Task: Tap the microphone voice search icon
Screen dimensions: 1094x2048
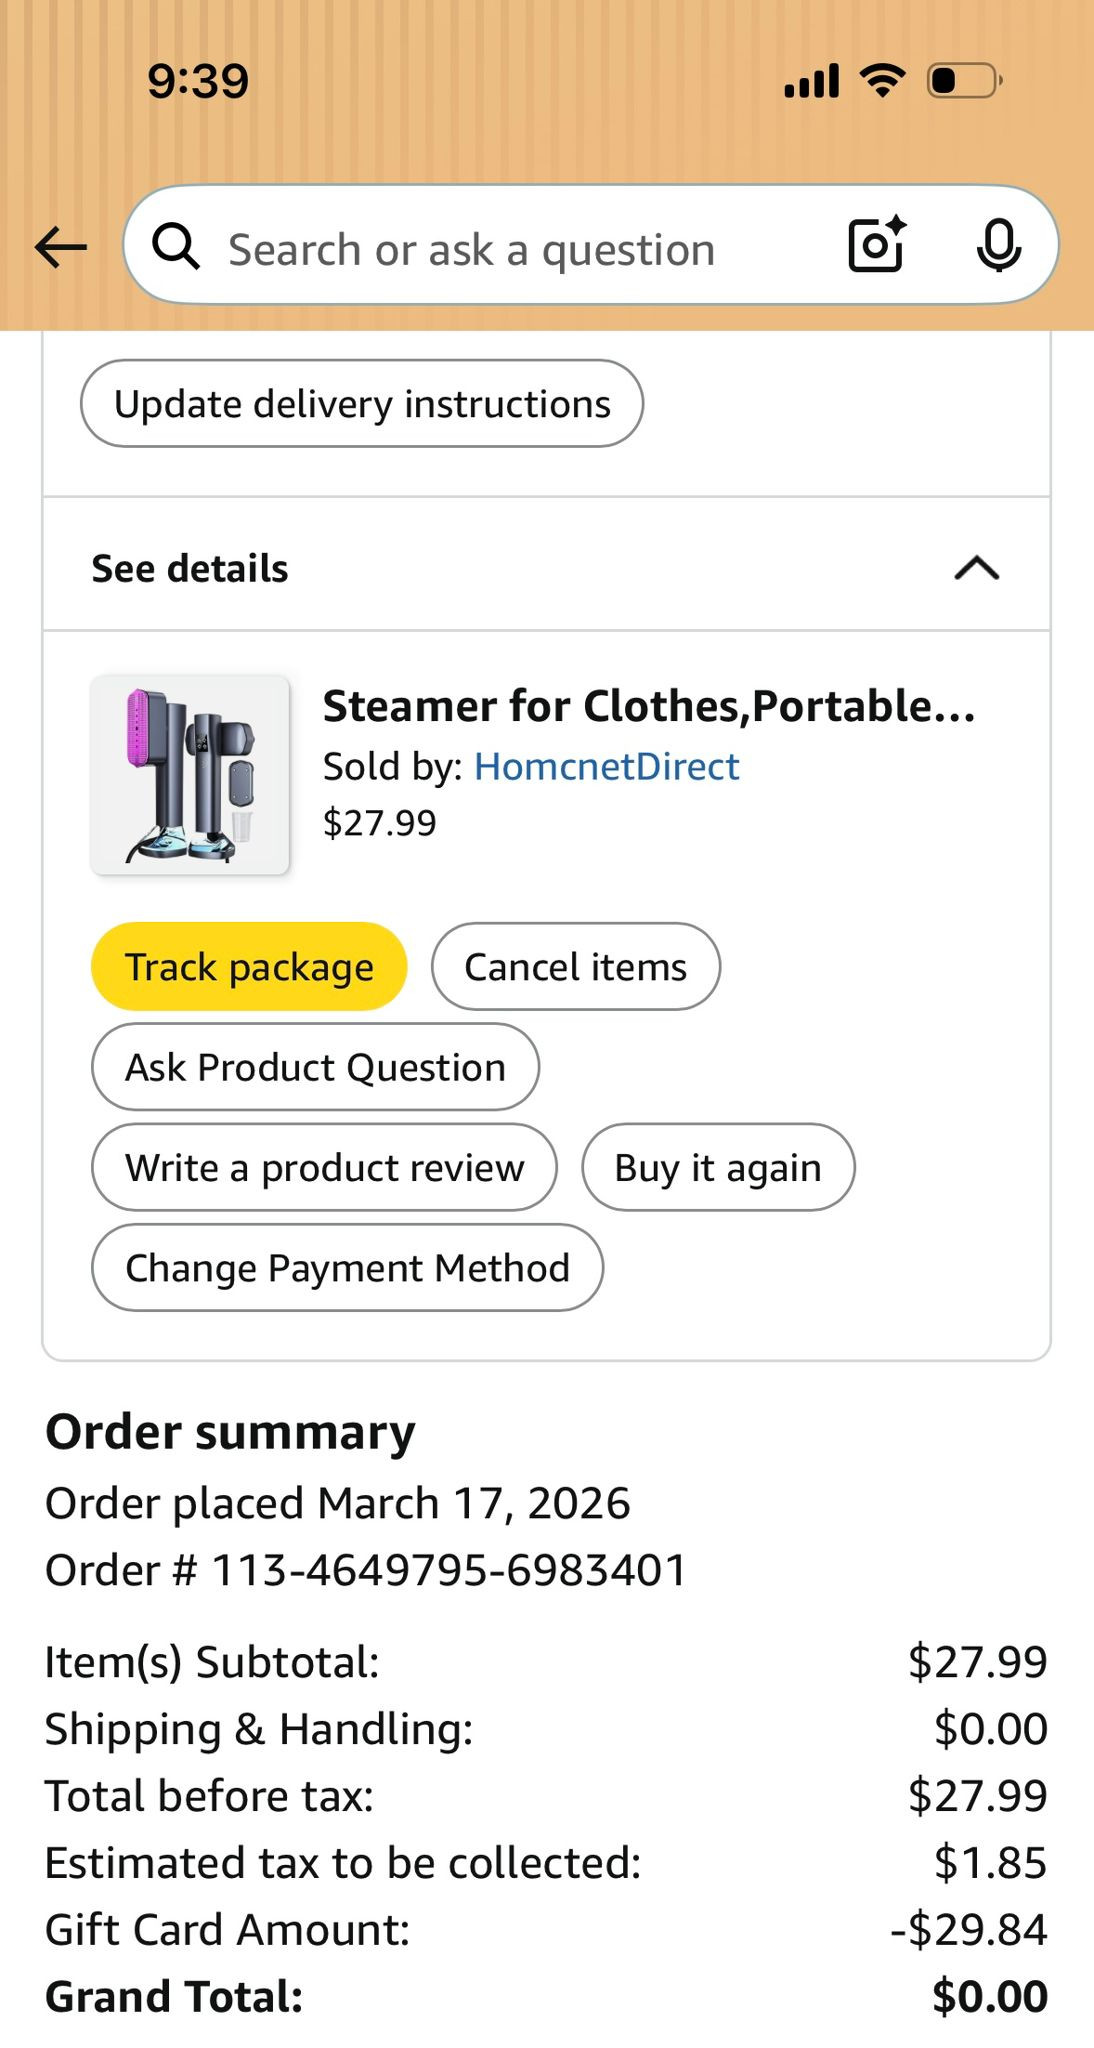Action: [998, 246]
